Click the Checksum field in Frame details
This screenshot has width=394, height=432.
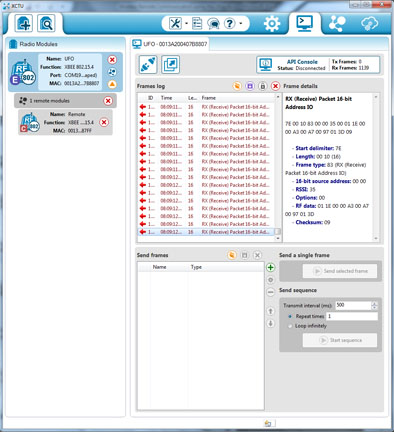(x=313, y=222)
